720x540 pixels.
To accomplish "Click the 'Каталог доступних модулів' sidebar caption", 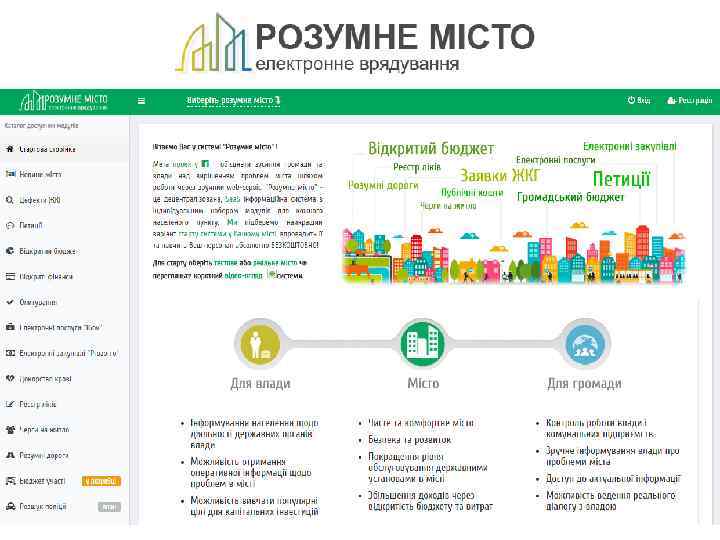I will [x=41, y=125].
